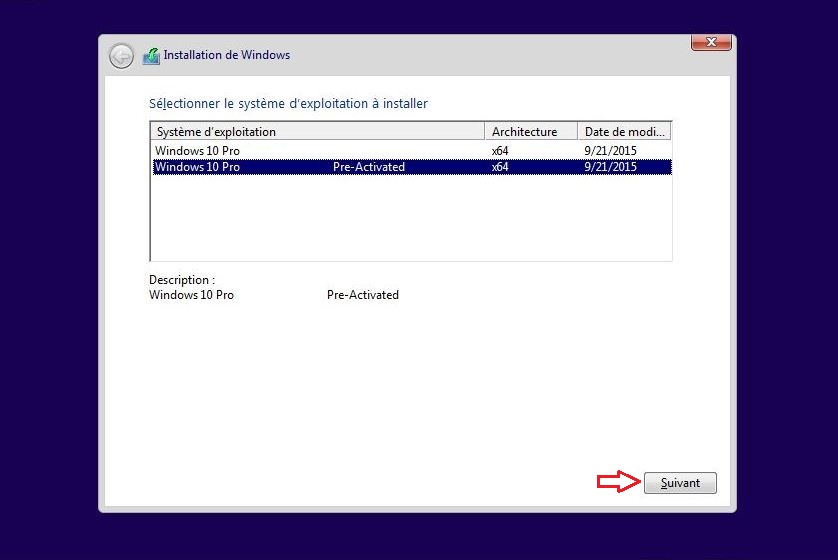
Task: Click the 9/21/2015 date in the Pre-Activated row
Action: [x=610, y=167]
